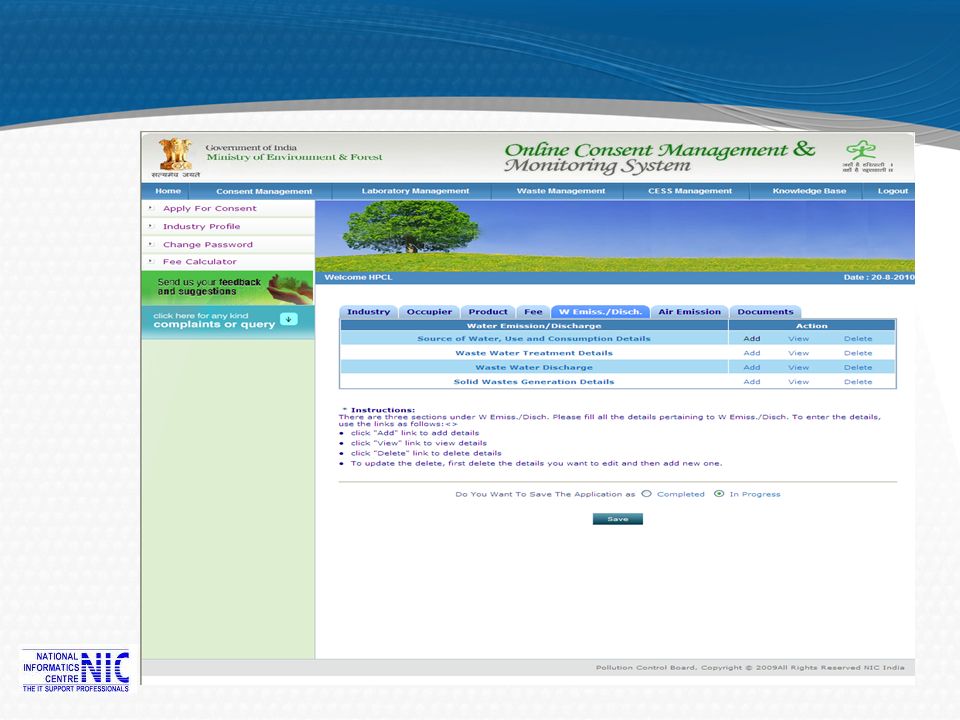This screenshot has height=720, width=960.
Task: Click Delete for Waste Water Discharge row
Action: [x=858, y=367]
